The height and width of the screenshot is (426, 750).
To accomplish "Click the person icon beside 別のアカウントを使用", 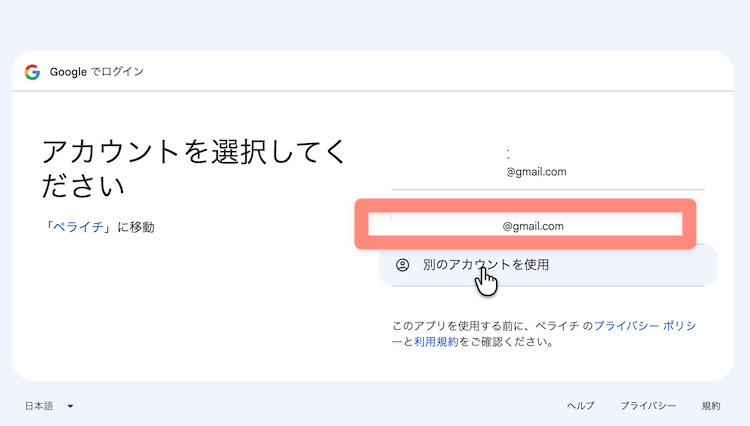I will pyautogui.click(x=403, y=265).
